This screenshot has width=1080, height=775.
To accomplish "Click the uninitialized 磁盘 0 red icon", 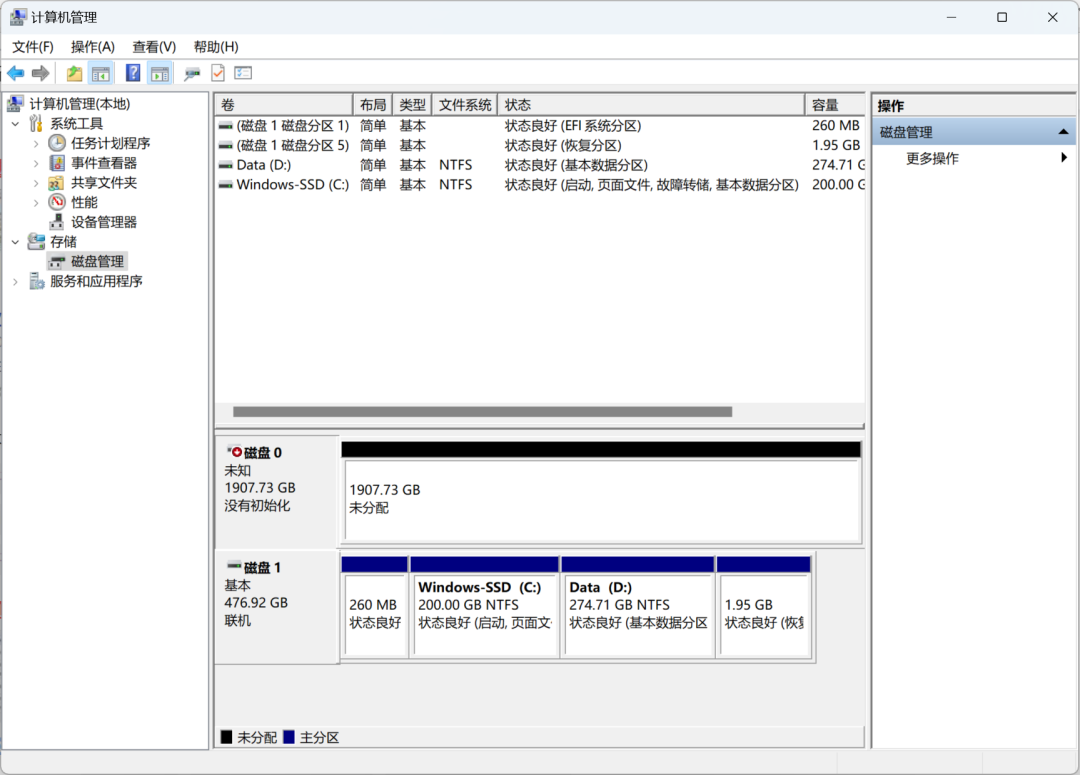I will click(235, 453).
